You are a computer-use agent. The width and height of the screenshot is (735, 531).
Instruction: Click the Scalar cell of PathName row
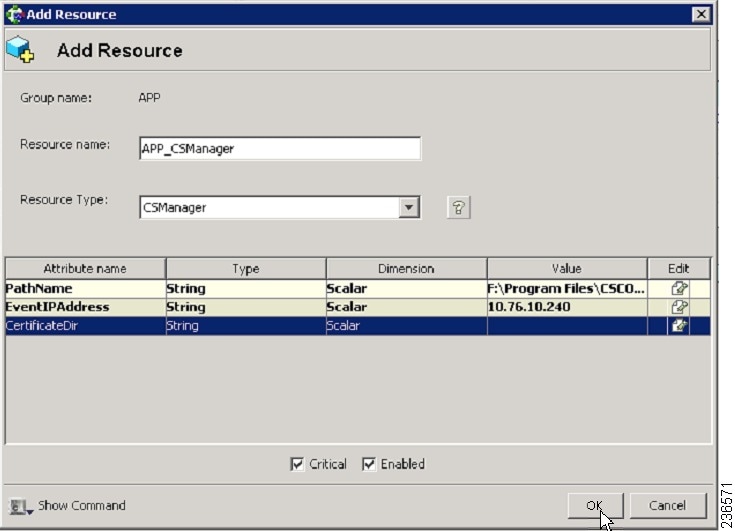406,288
